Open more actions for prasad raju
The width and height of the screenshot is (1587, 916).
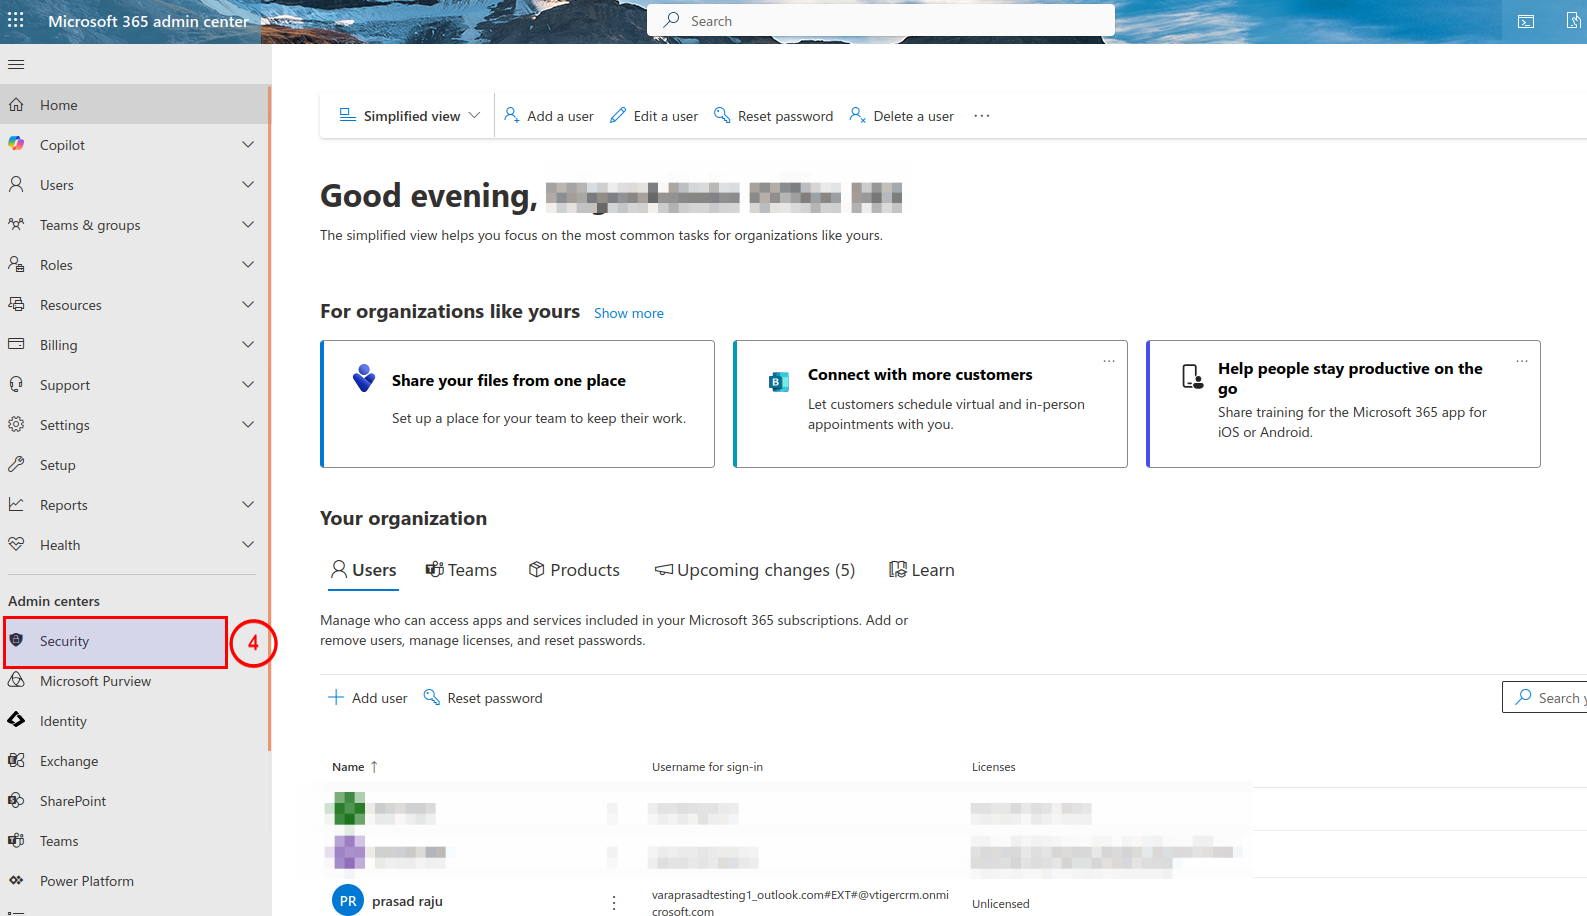[x=614, y=902]
